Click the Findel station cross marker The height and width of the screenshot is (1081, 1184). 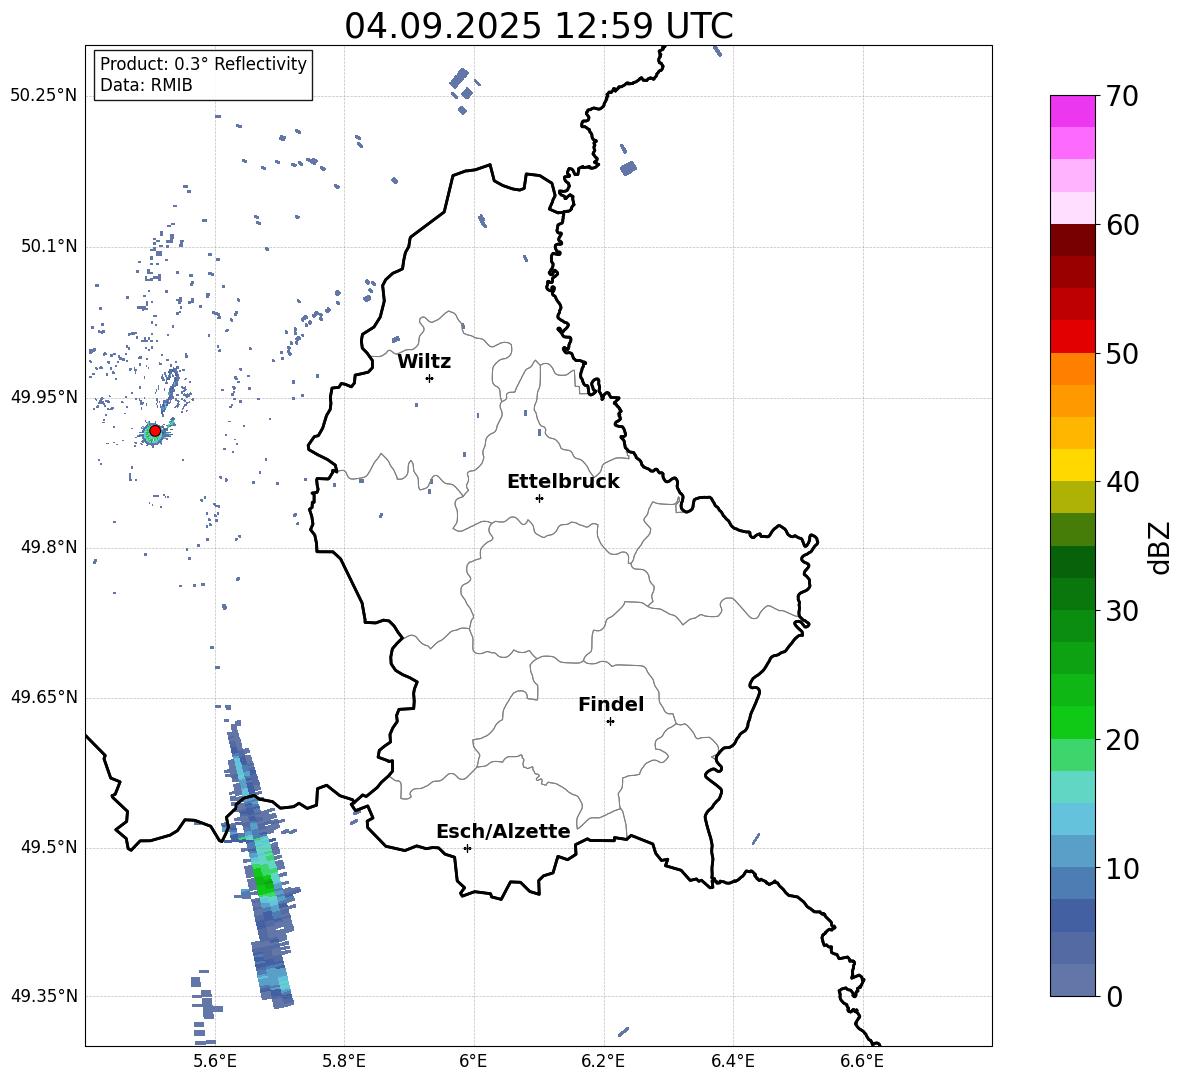610,722
